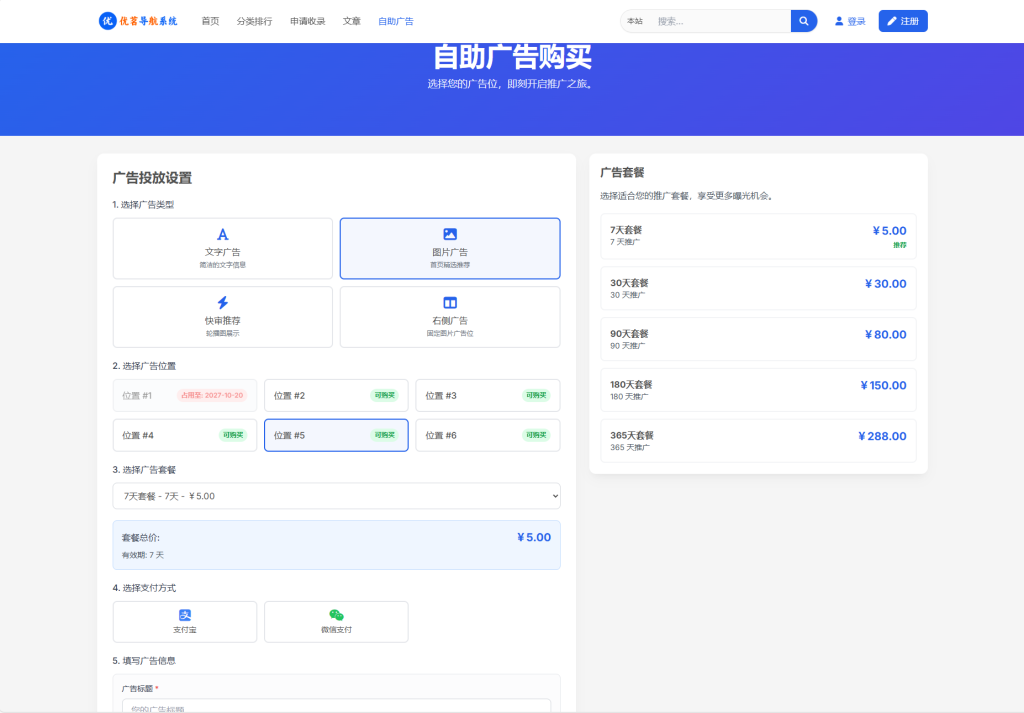Select the 文字广告 text ad type icon
Screen dimensions: 1024x713
[x=222, y=233]
